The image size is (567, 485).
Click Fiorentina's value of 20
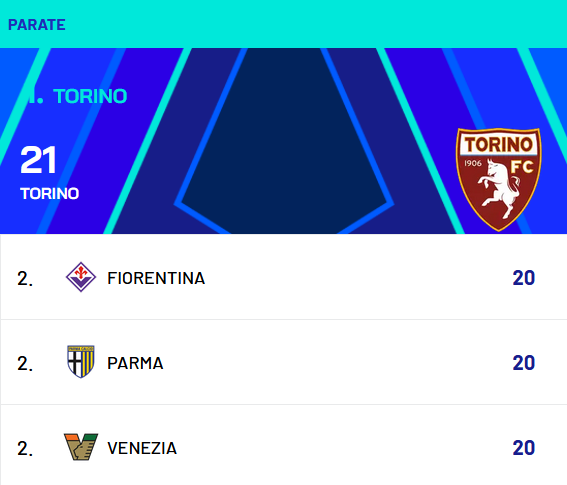click(524, 278)
